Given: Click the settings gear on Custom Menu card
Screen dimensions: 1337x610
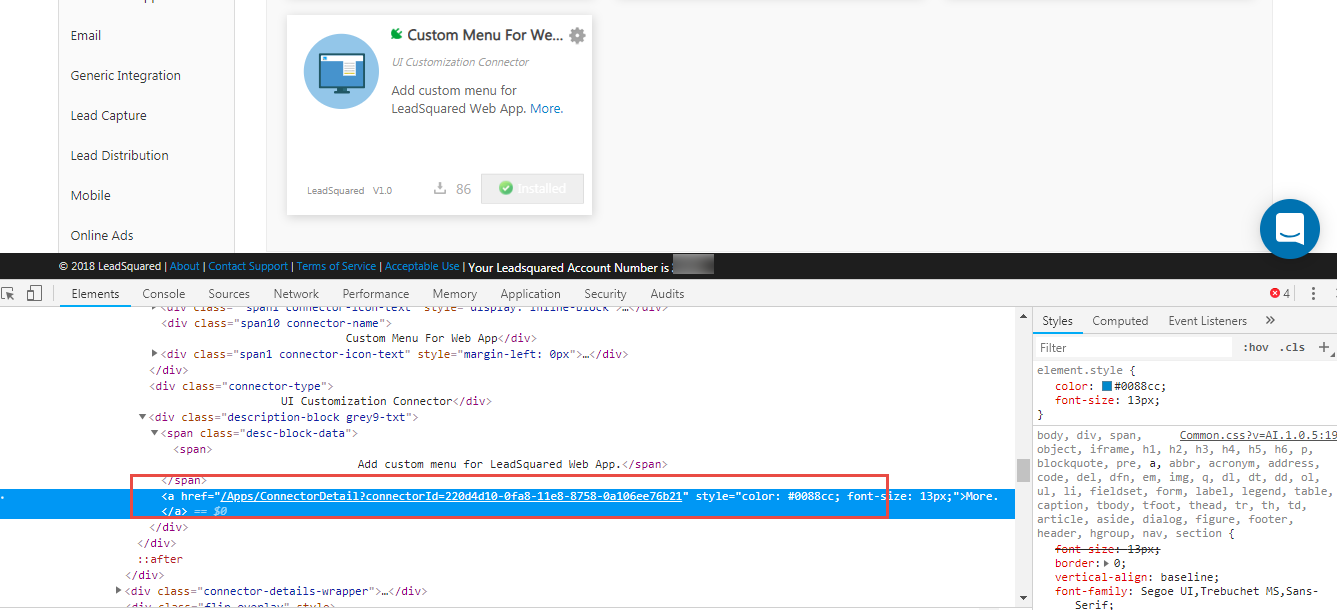Looking at the screenshot, I should (x=577, y=36).
